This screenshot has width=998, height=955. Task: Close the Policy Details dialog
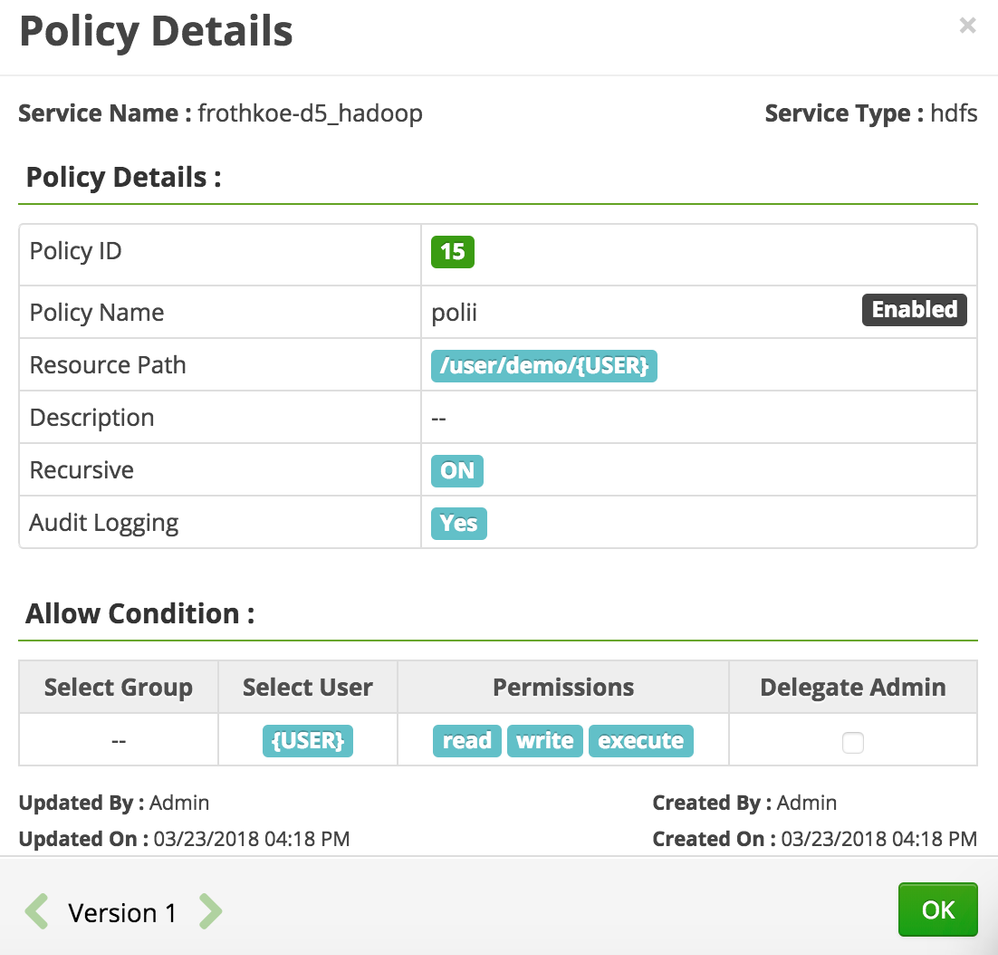click(967, 26)
